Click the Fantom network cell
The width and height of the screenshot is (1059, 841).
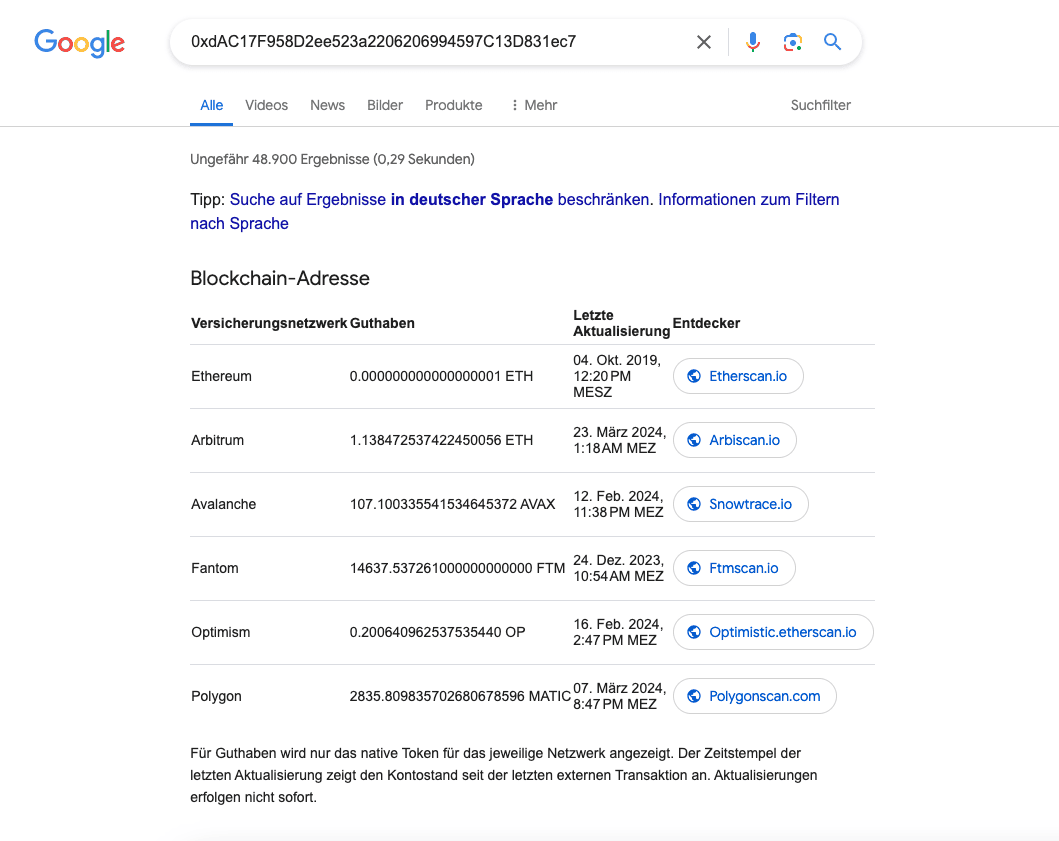[x=215, y=569]
